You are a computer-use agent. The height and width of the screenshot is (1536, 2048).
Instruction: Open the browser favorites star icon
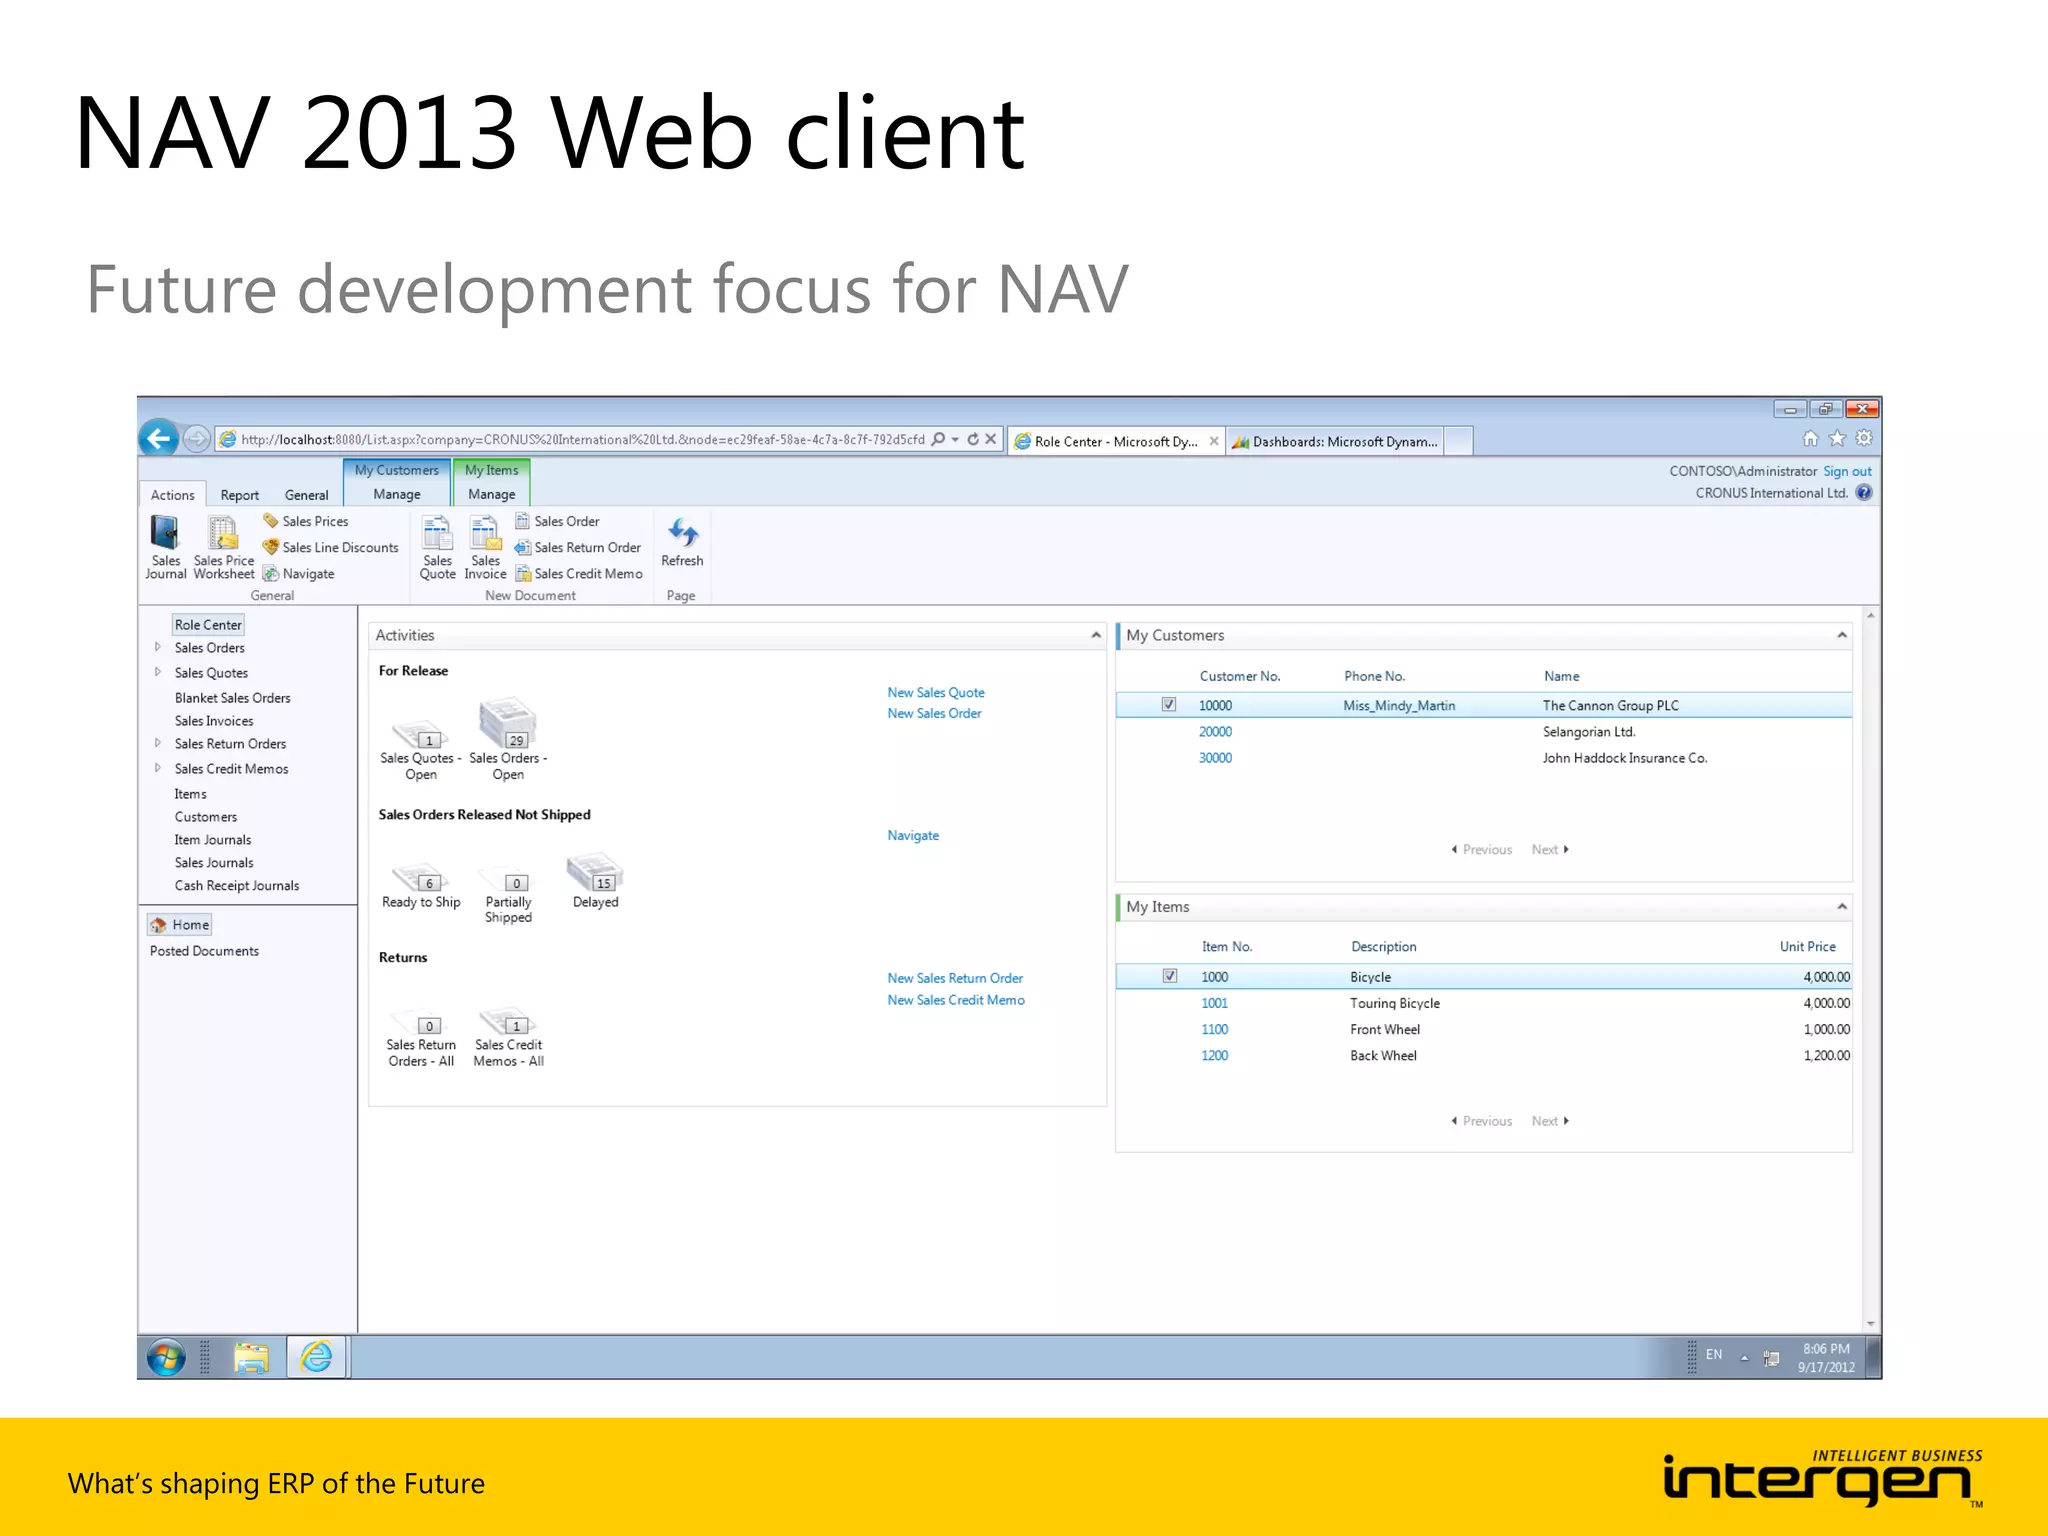(1837, 438)
